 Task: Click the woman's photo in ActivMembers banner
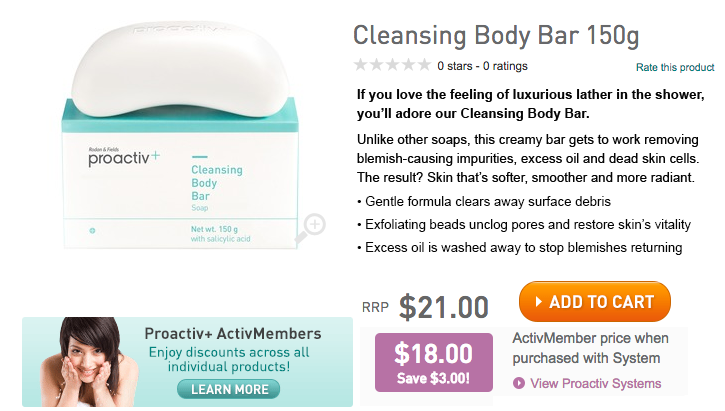[88, 362]
